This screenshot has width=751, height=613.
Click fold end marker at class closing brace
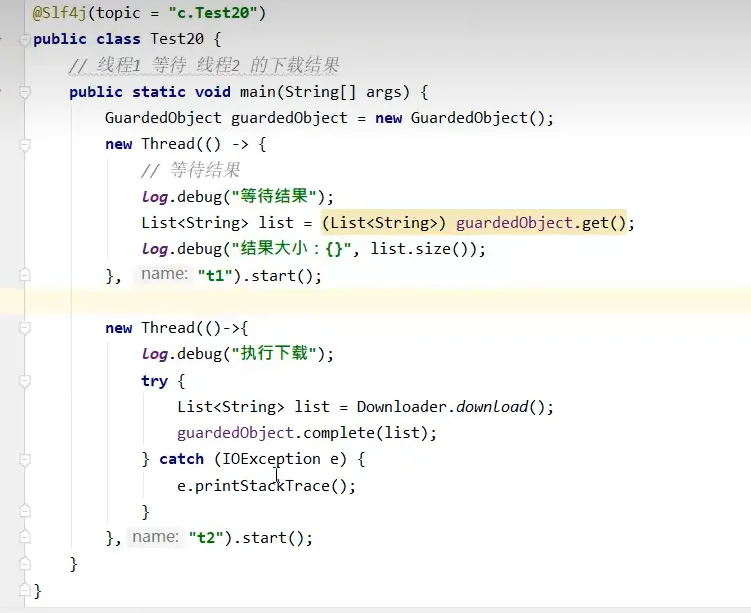click(x=24, y=590)
